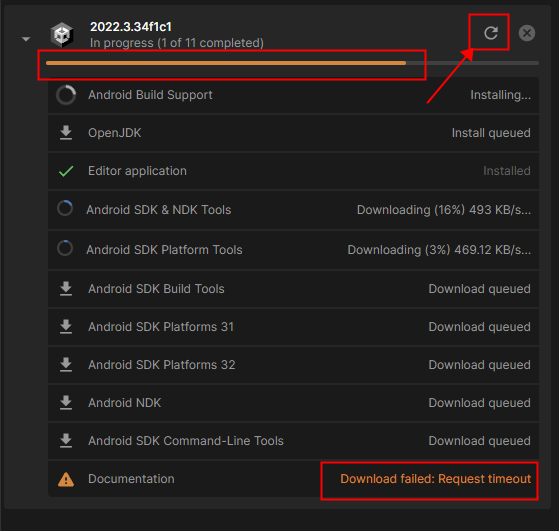Select the OpenJDK row label

coord(114,133)
